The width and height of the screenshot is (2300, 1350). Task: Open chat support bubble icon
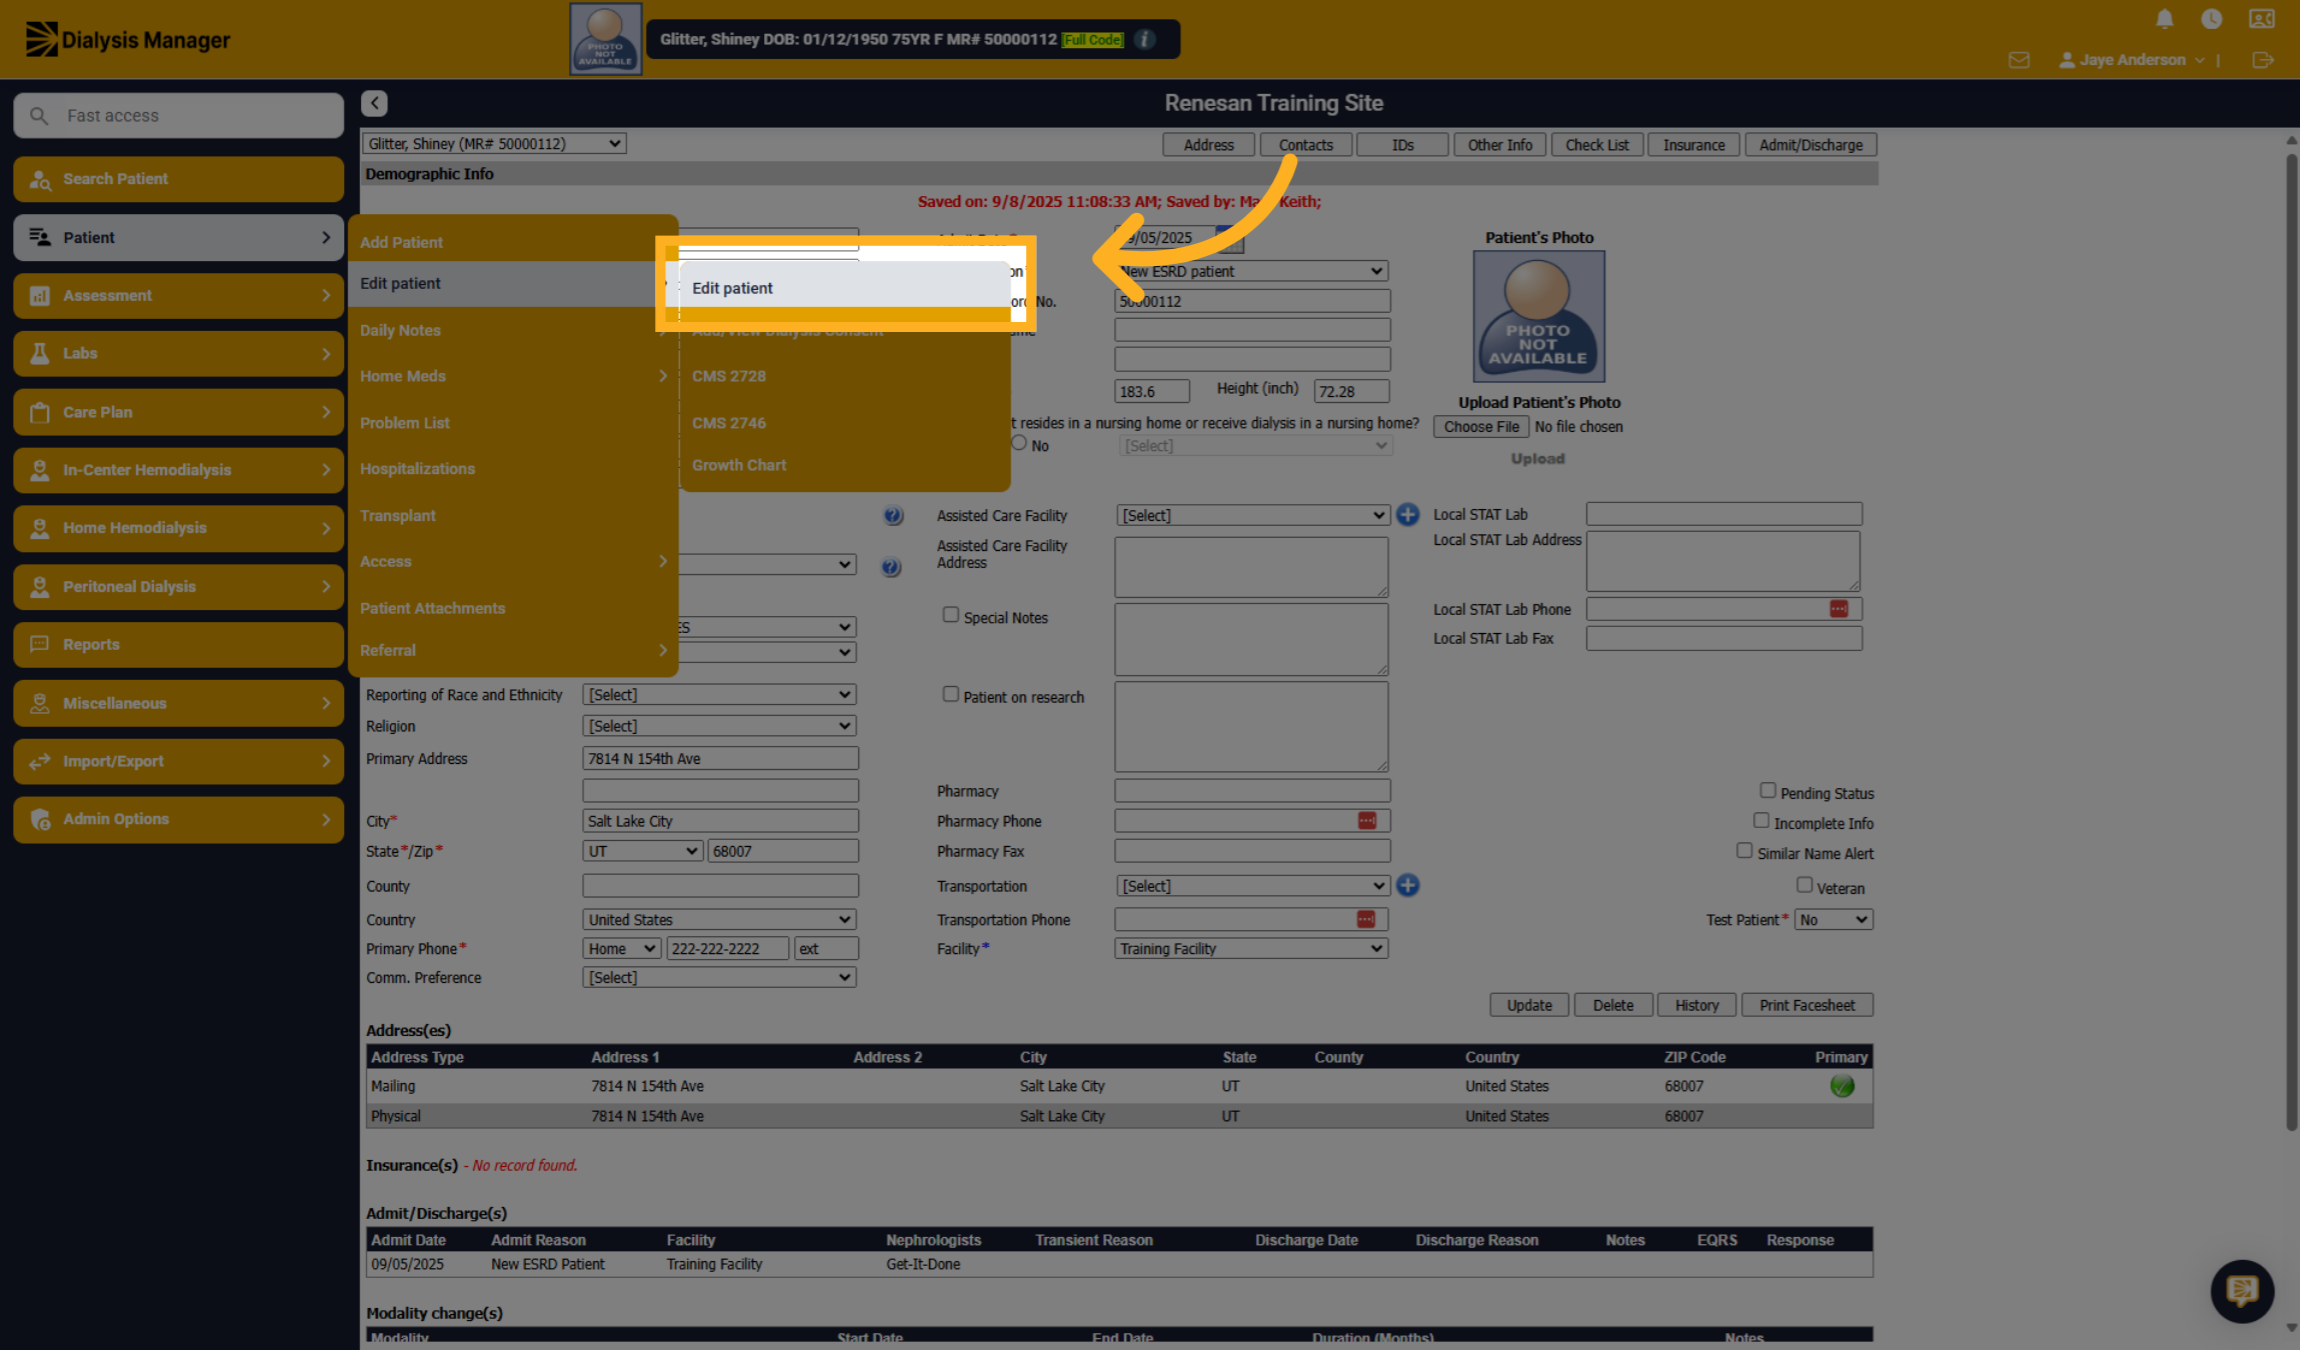(2242, 1290)
